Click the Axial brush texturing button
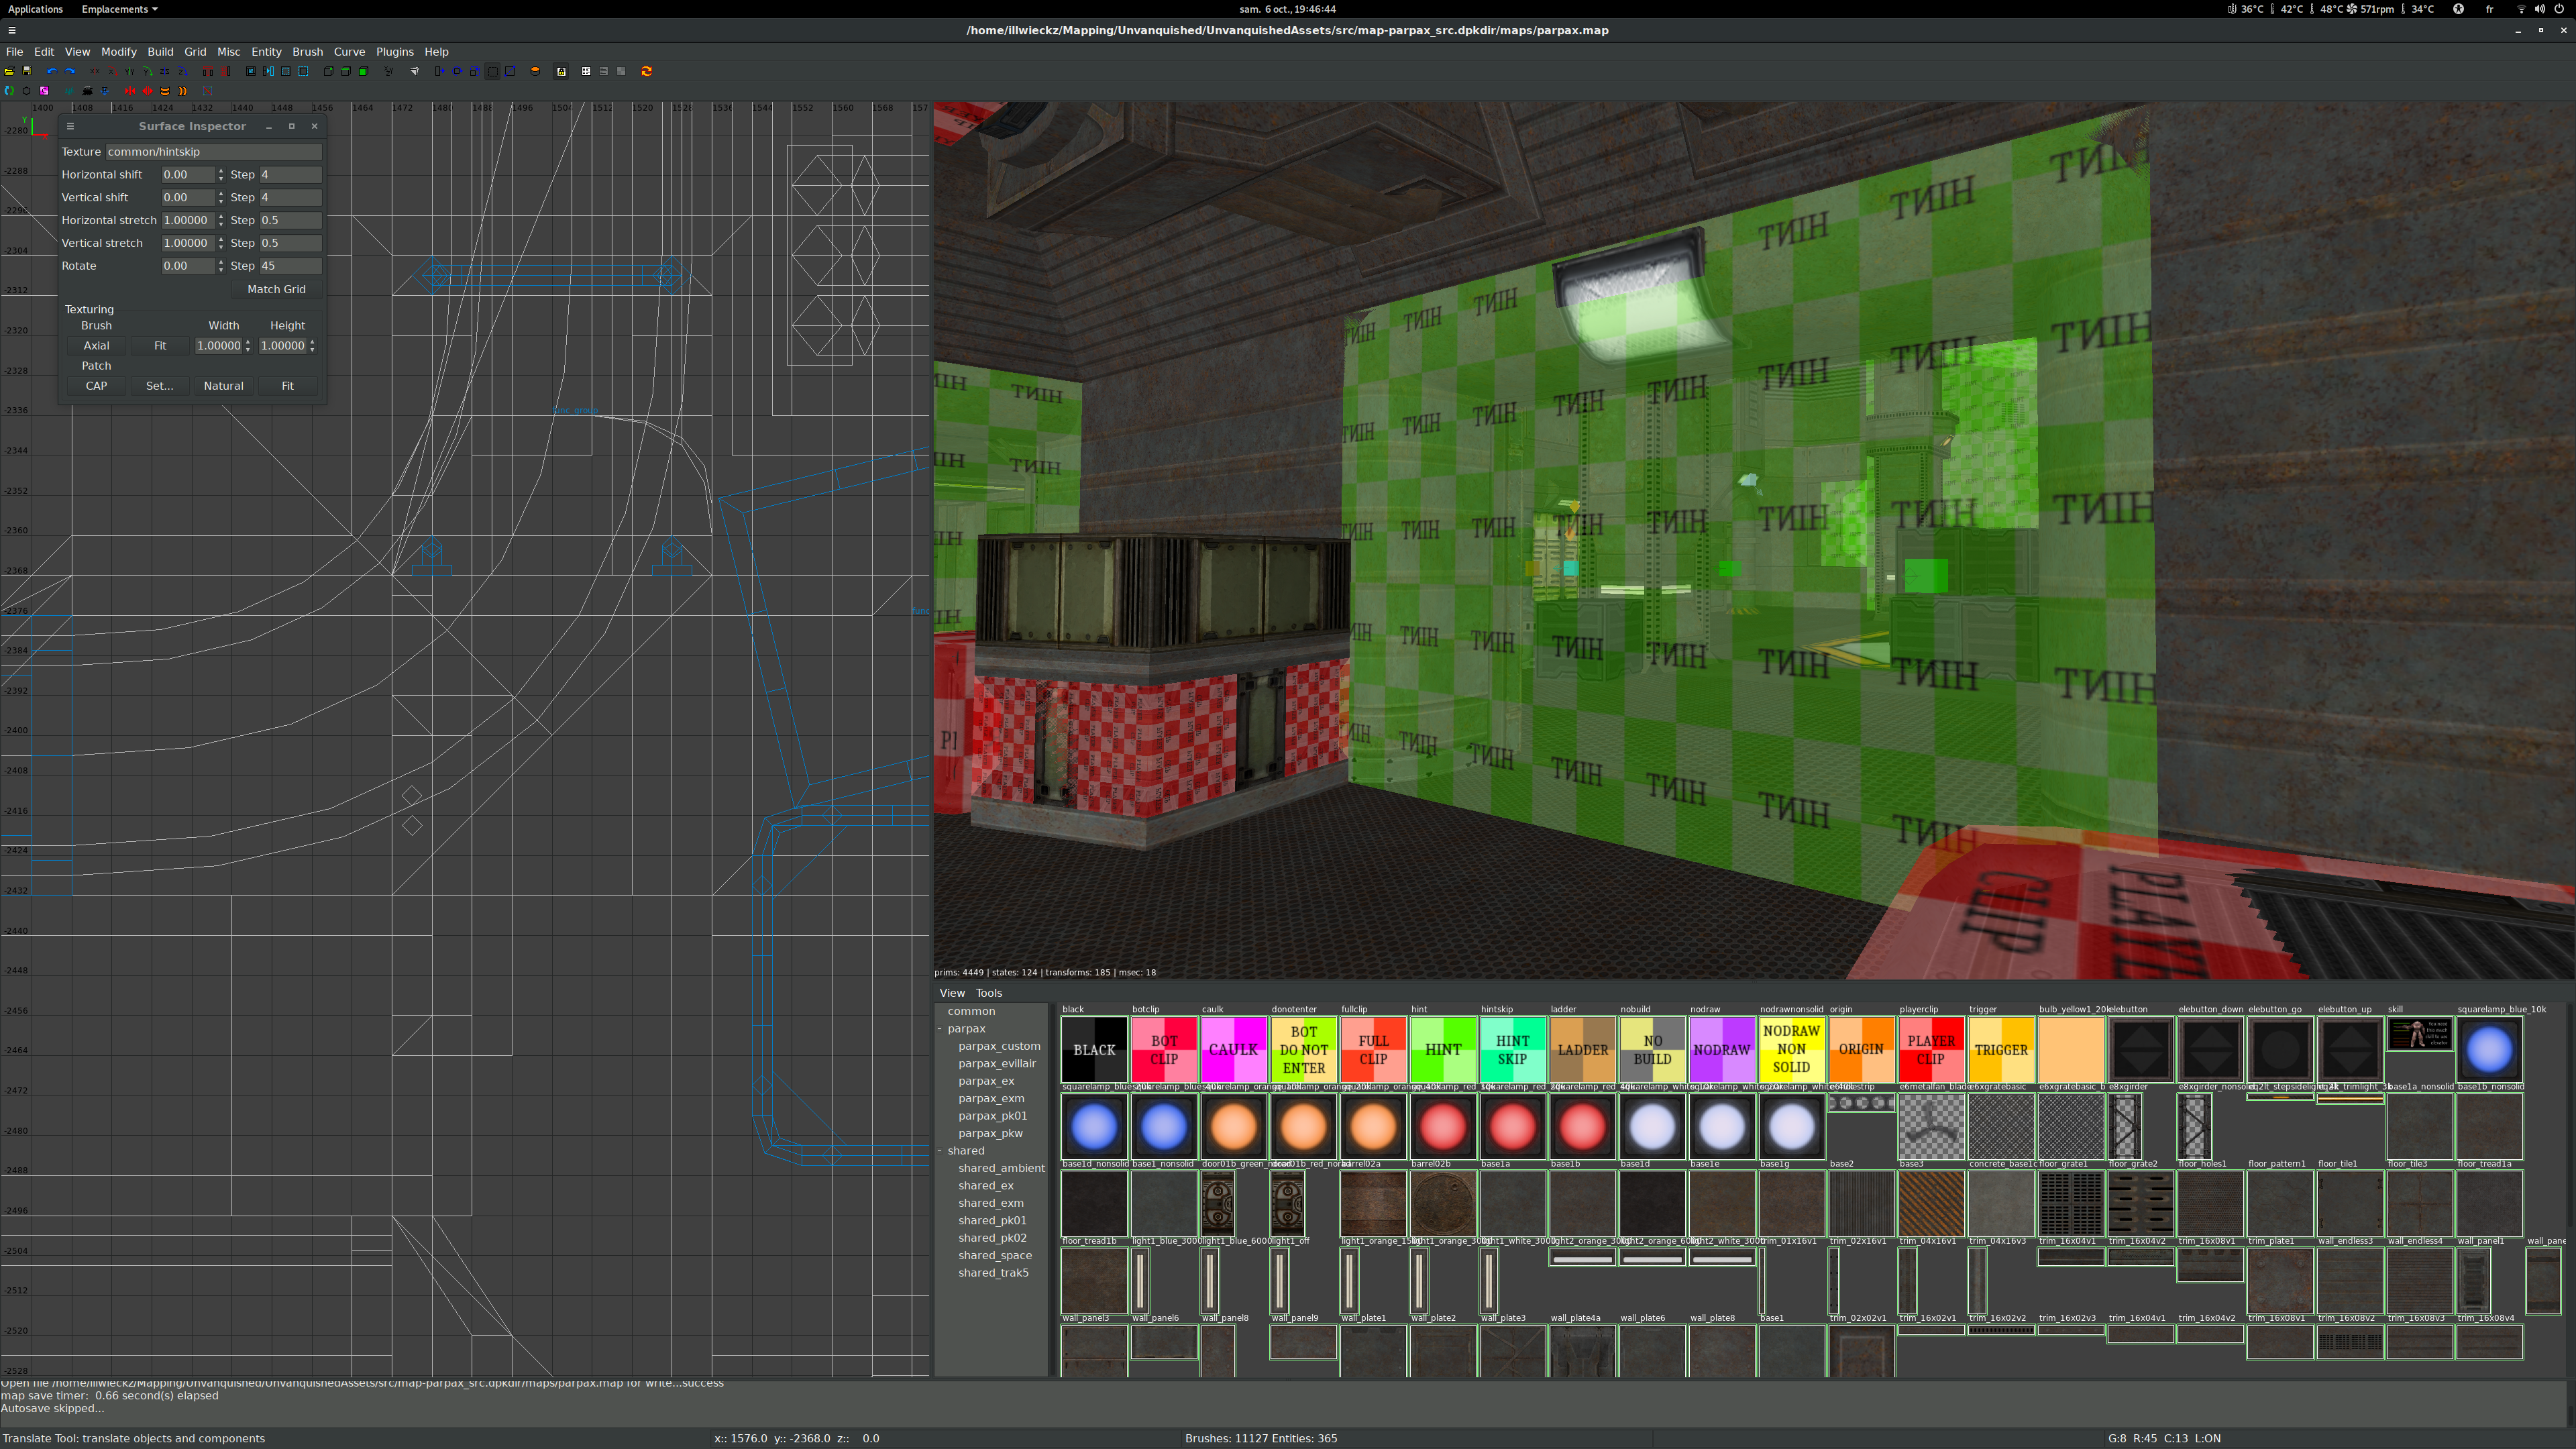The height and width of the screenshot is (1449, 2576). 96,346
